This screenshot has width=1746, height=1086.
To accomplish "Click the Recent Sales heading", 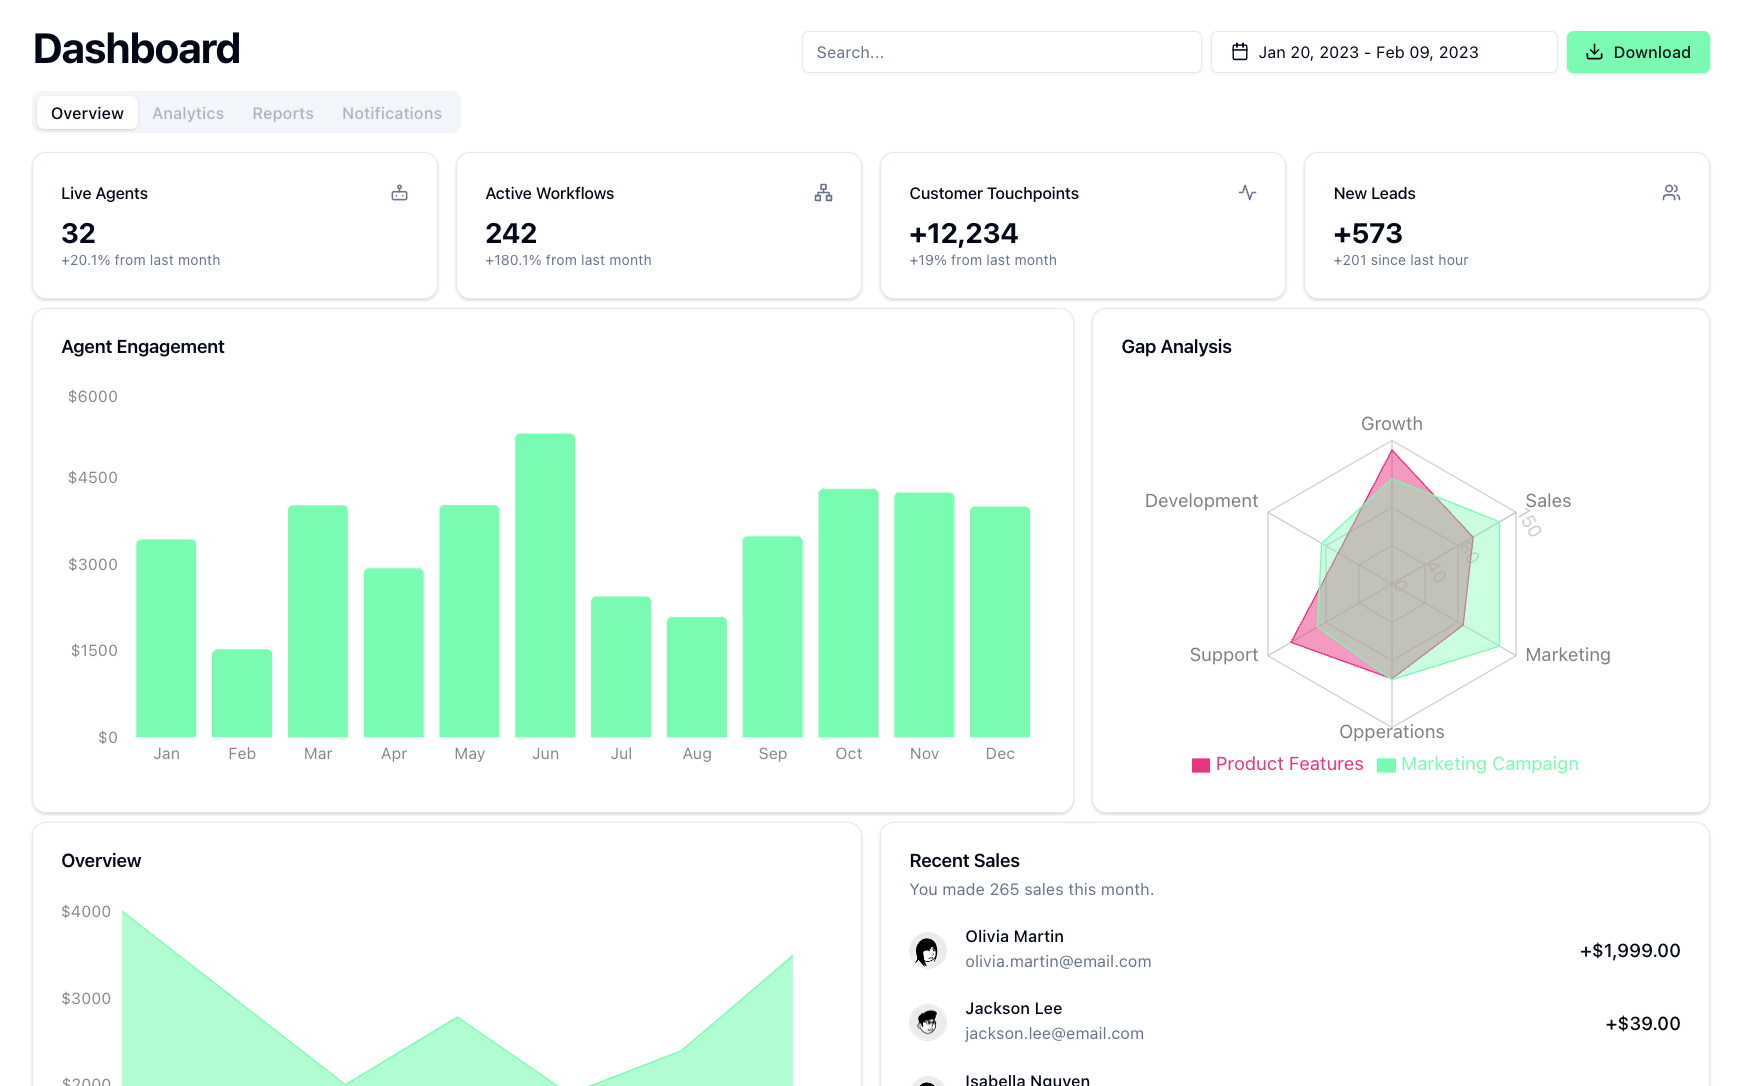I will point(964,861).
